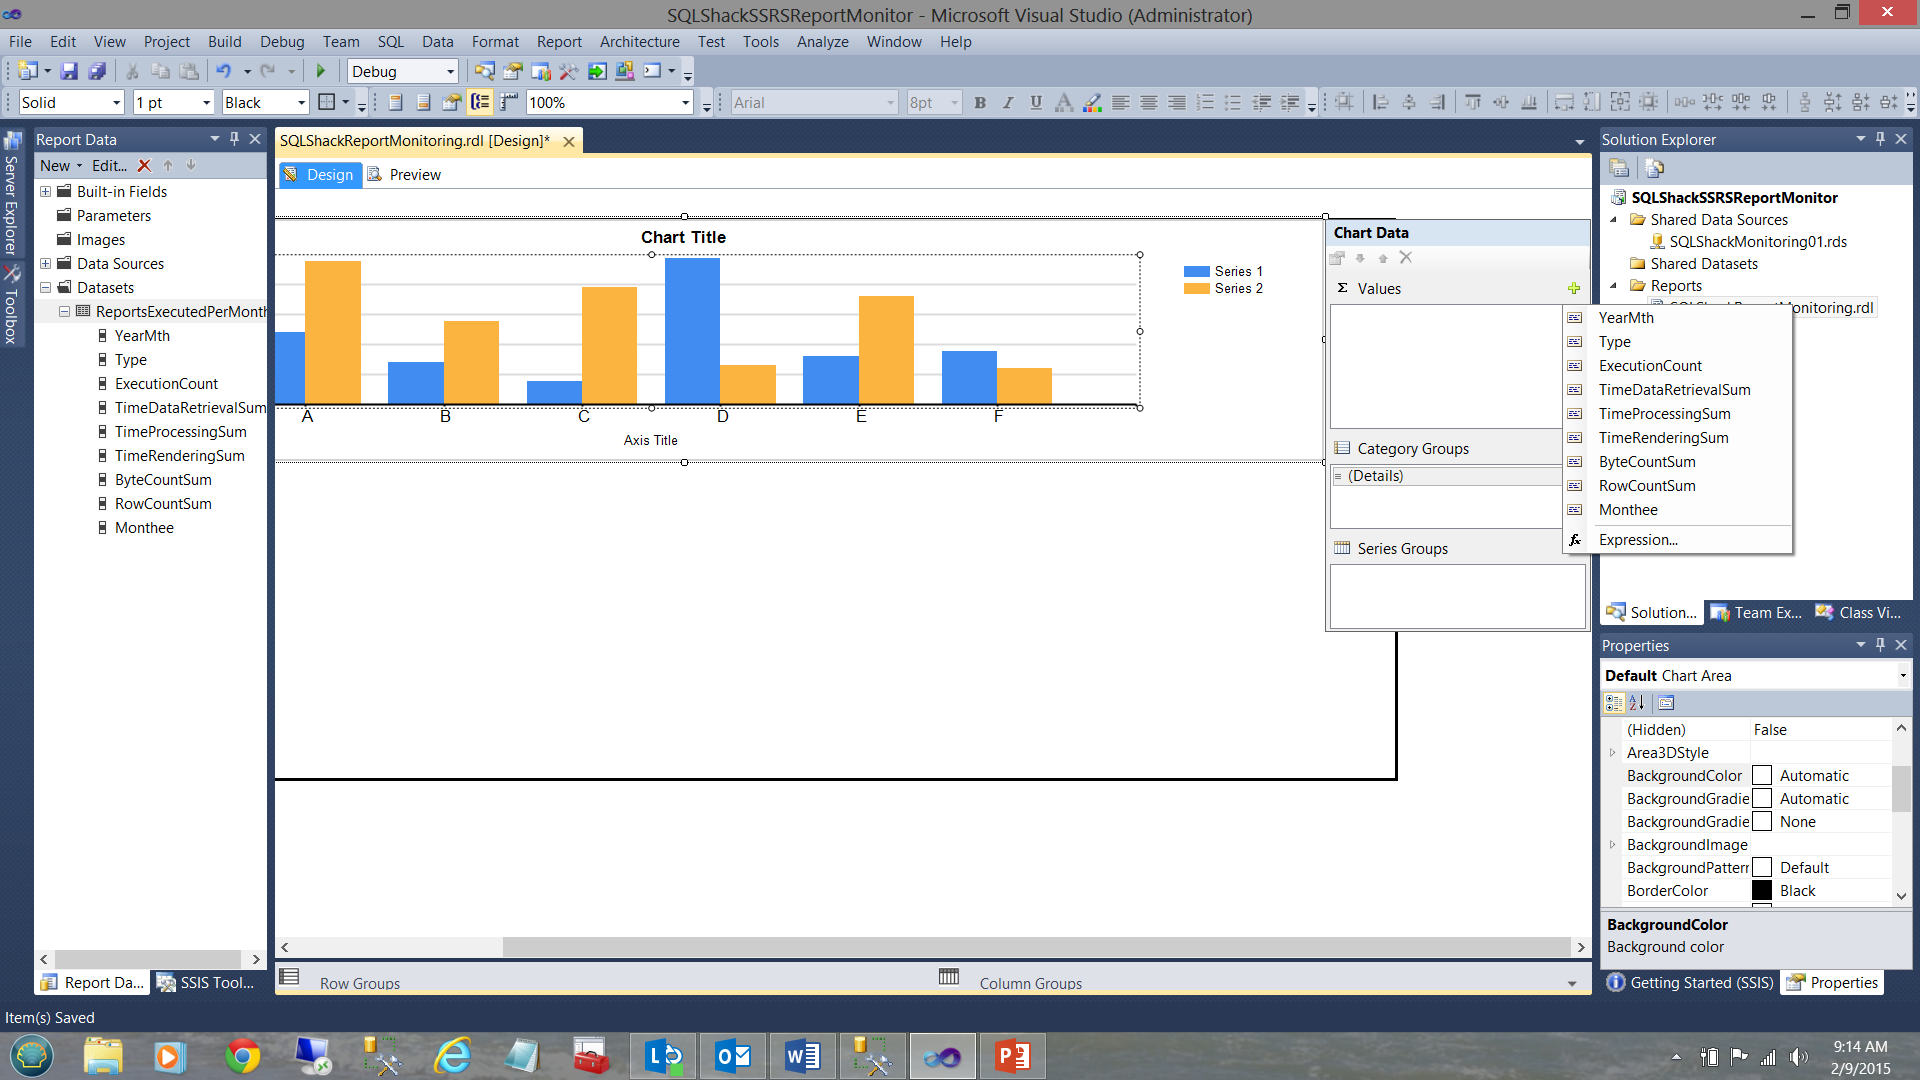Click the BorderColor Black color swatch

coord(1762,891)
